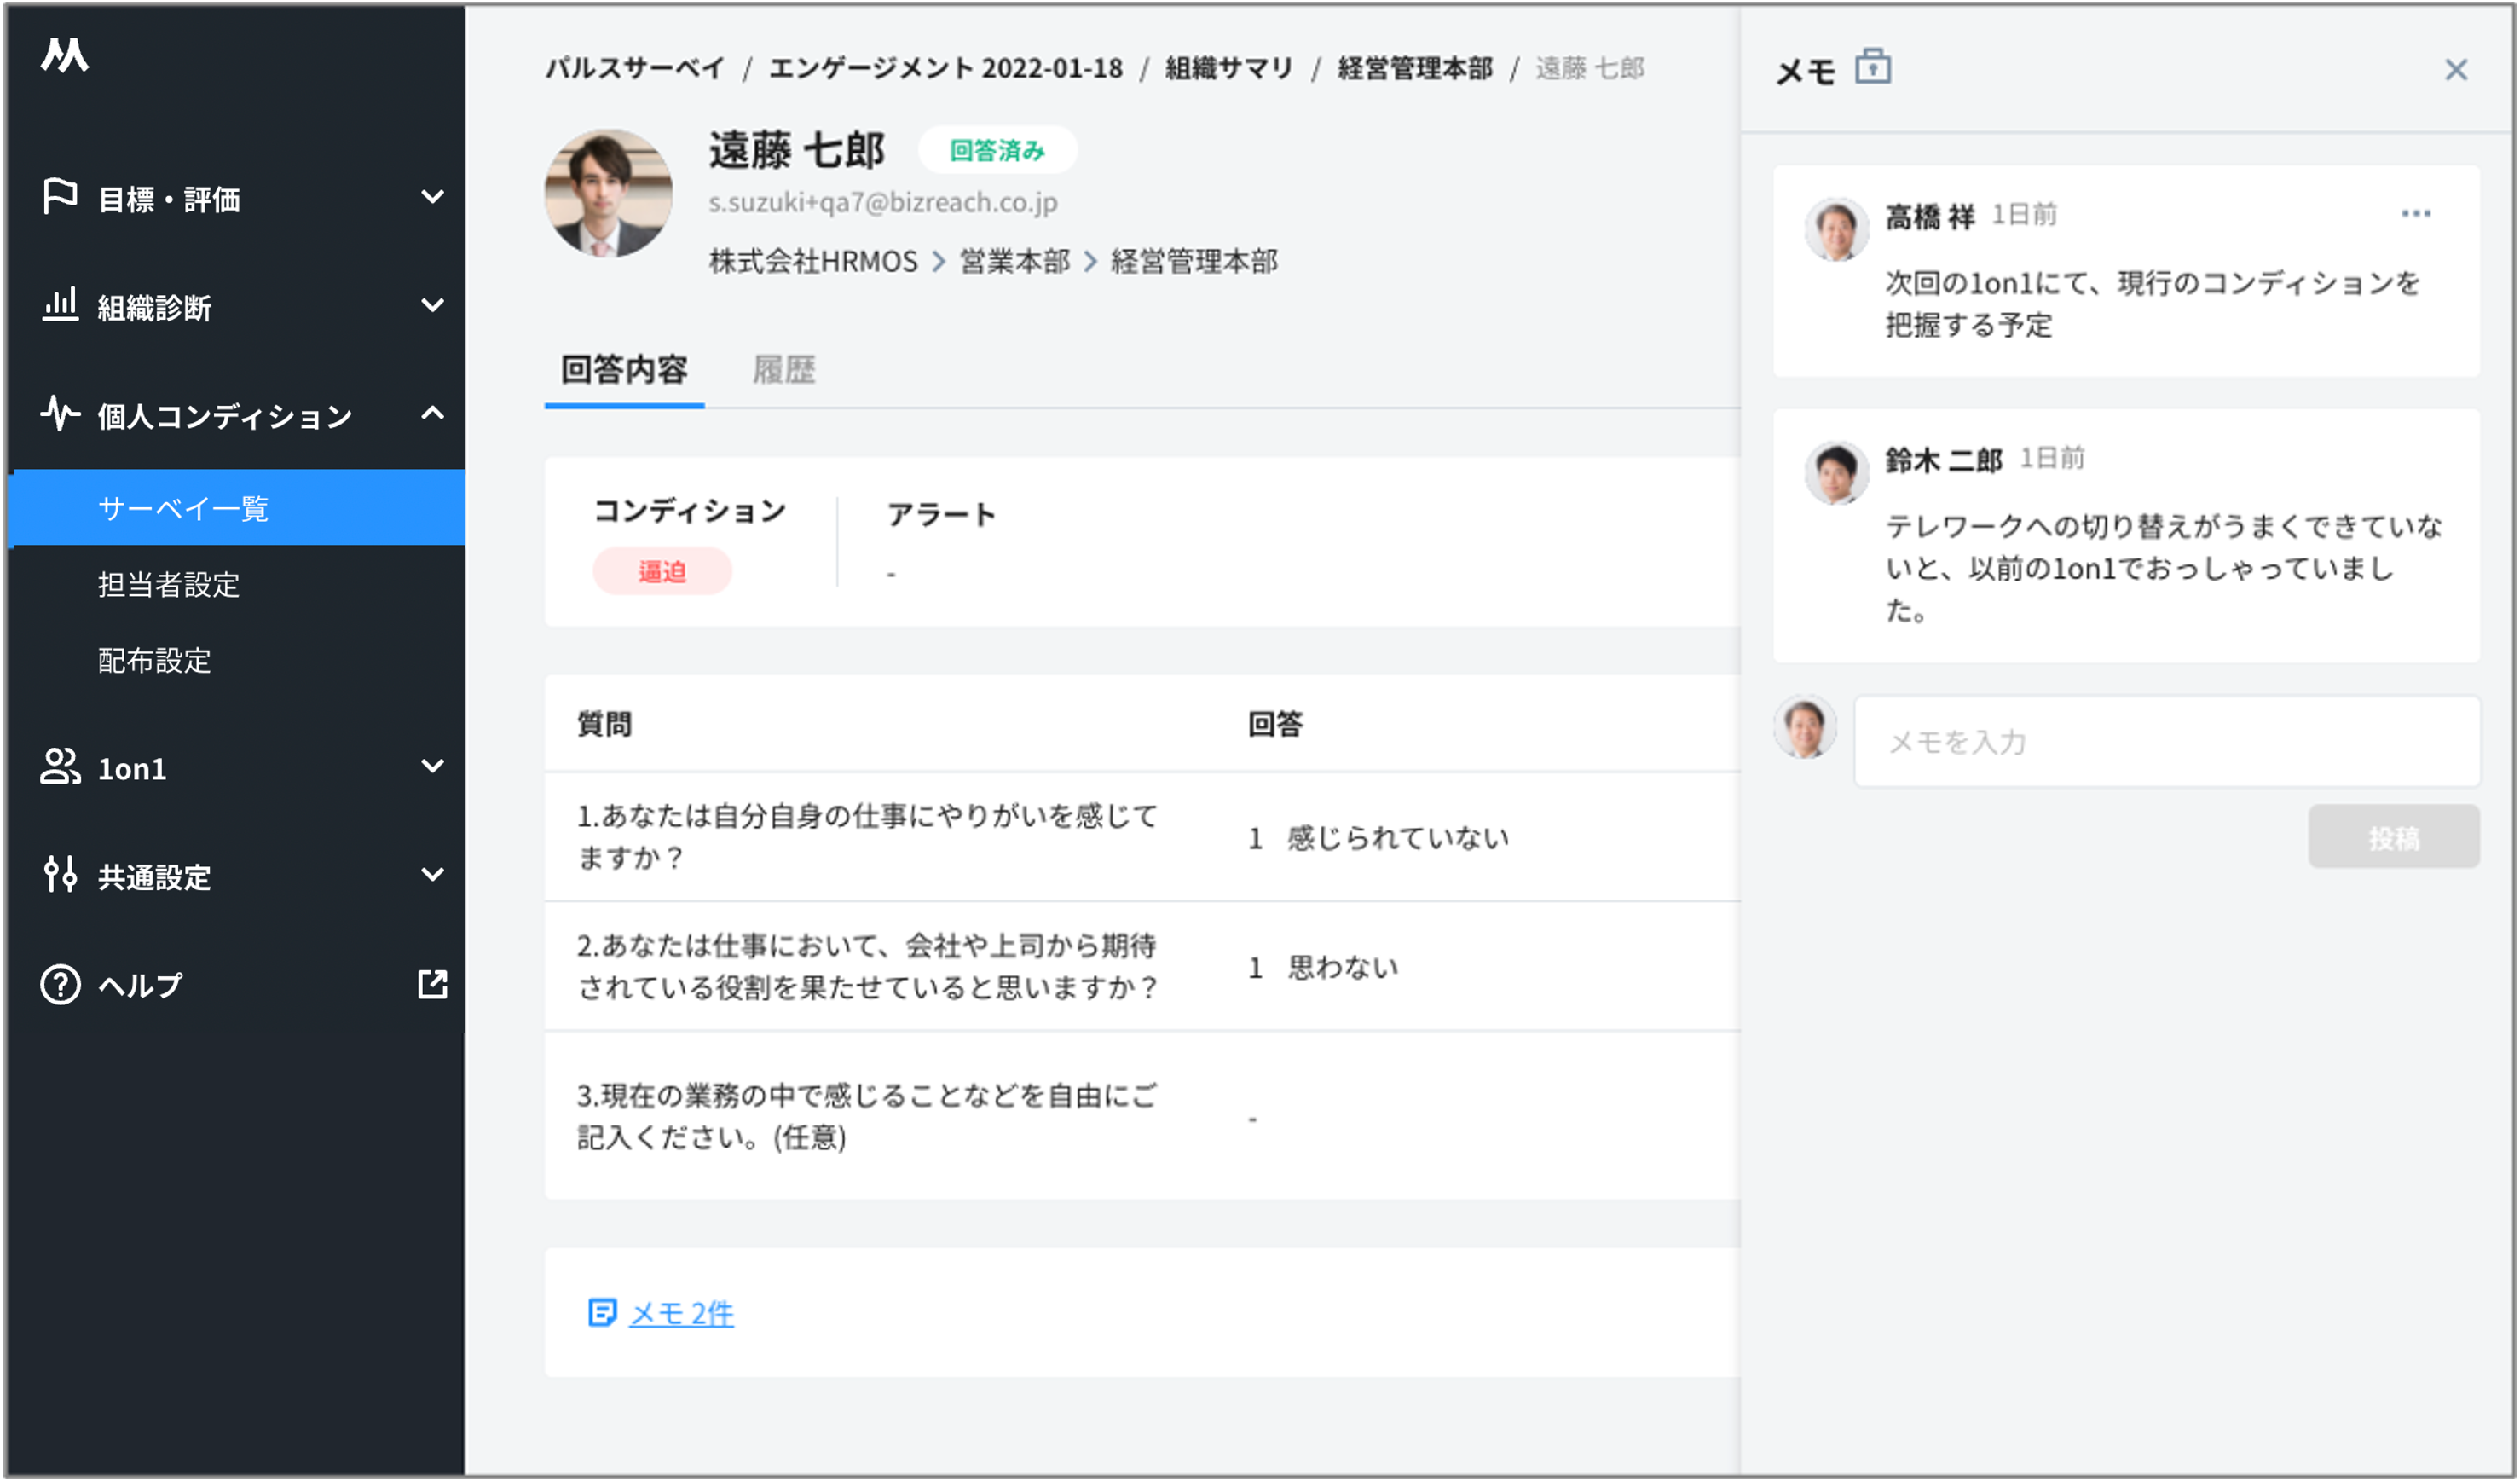
Task: Click the external link icon beside ヘルプ
Action: (432, 984)
